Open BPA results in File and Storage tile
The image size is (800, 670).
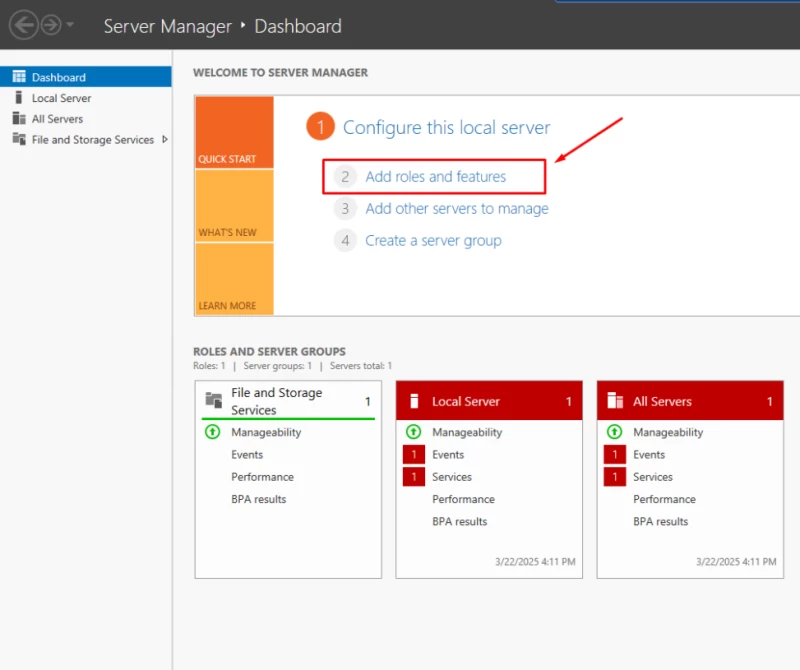(259, 499)
